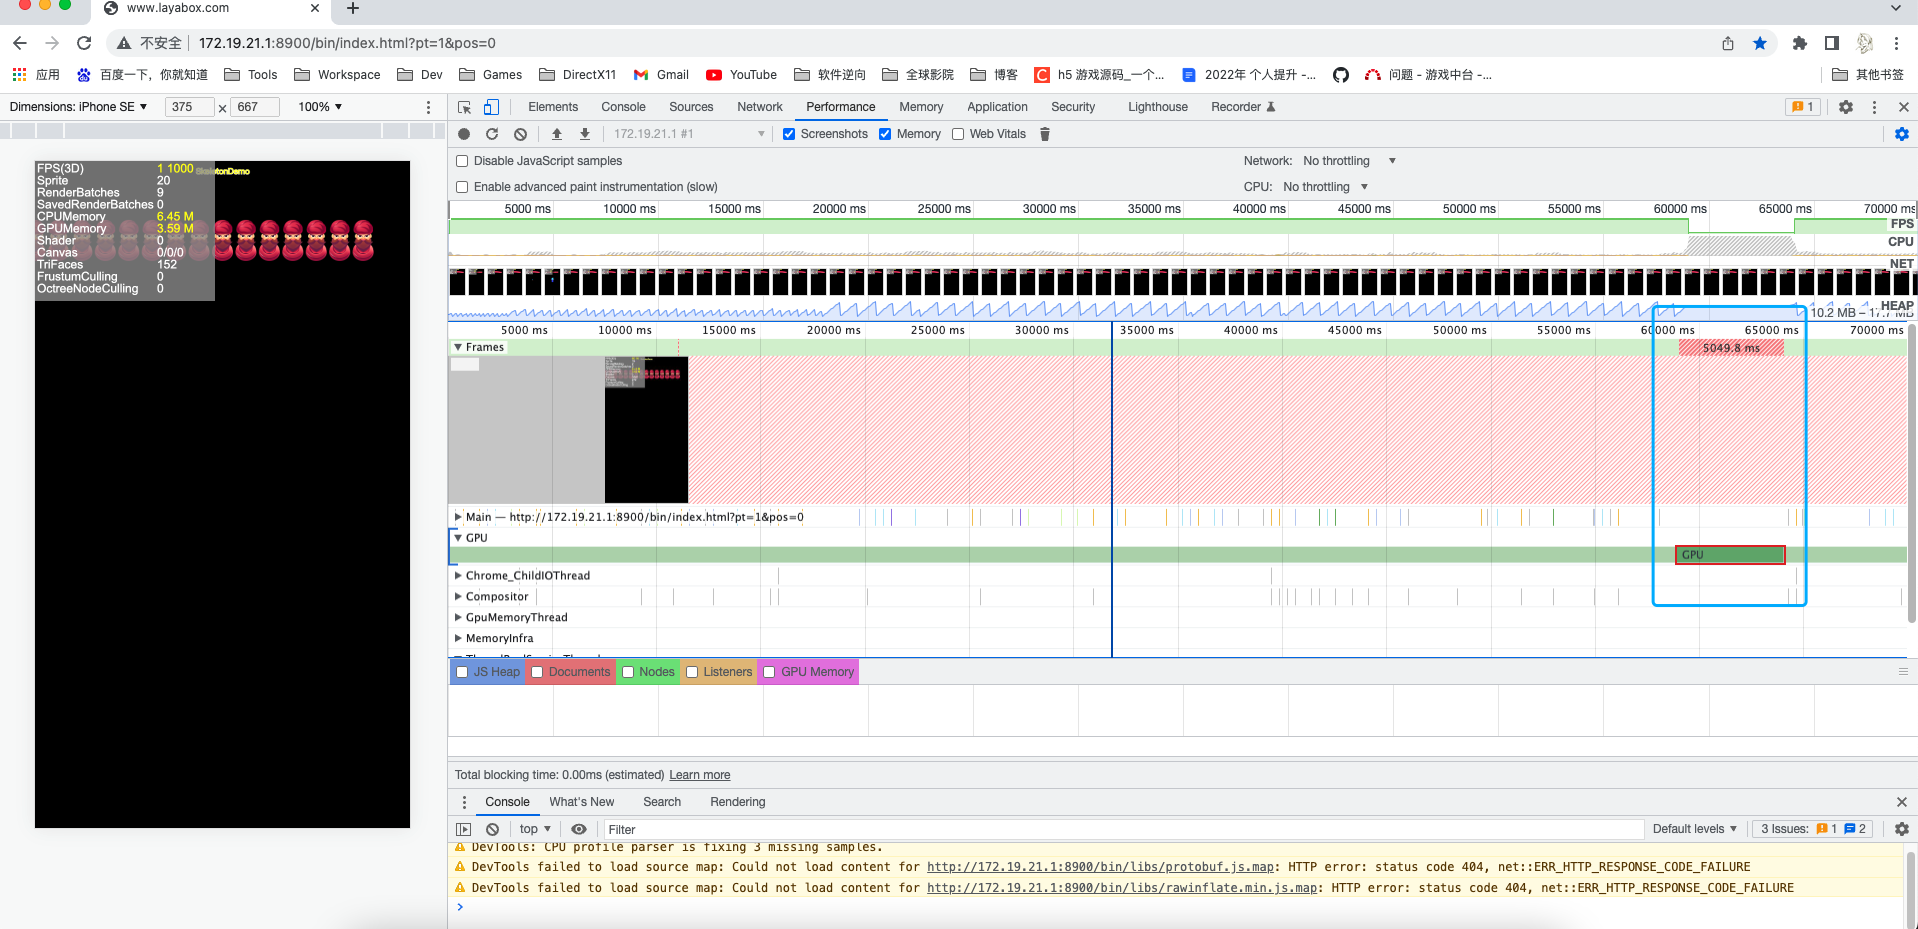Open the What's New drawer tab

pos(581,802)
